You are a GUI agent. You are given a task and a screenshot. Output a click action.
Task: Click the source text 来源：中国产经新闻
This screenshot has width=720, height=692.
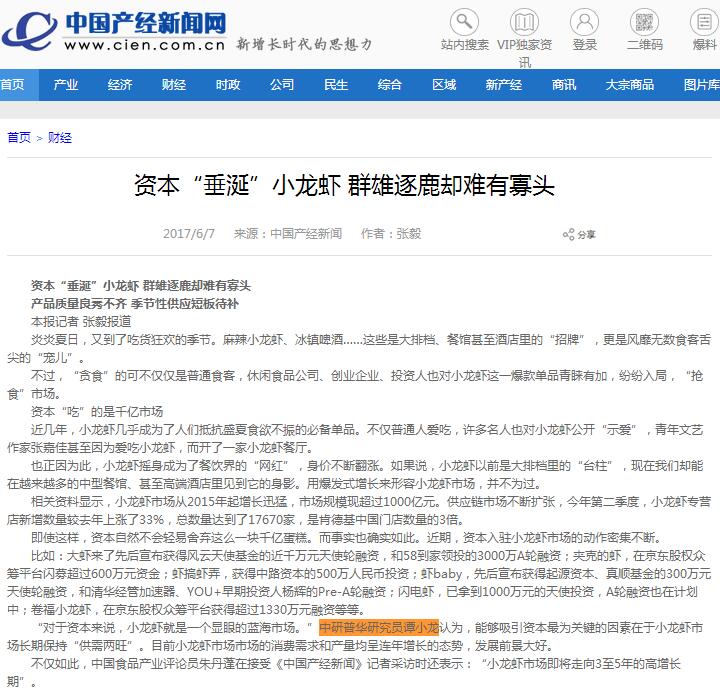tap(288, 234)
